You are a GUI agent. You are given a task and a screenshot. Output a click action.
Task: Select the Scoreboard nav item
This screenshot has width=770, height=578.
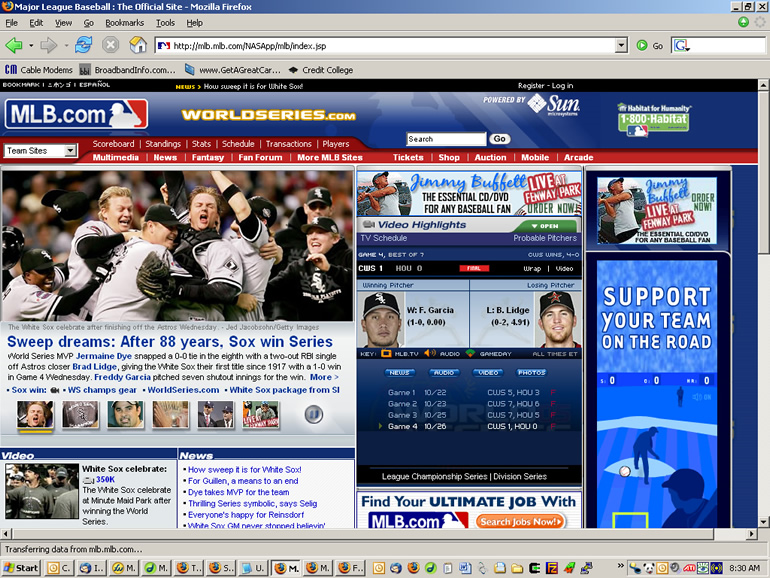point(113,144)
